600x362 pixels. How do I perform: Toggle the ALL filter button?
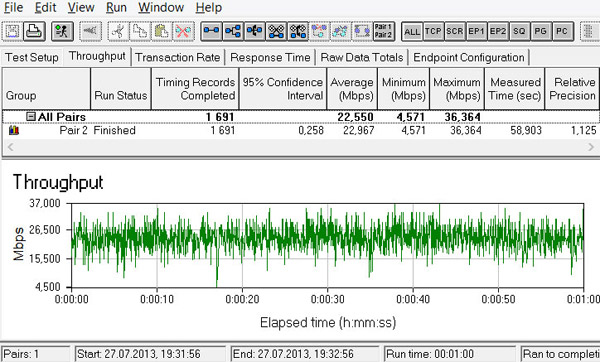(x=412, y=31)
